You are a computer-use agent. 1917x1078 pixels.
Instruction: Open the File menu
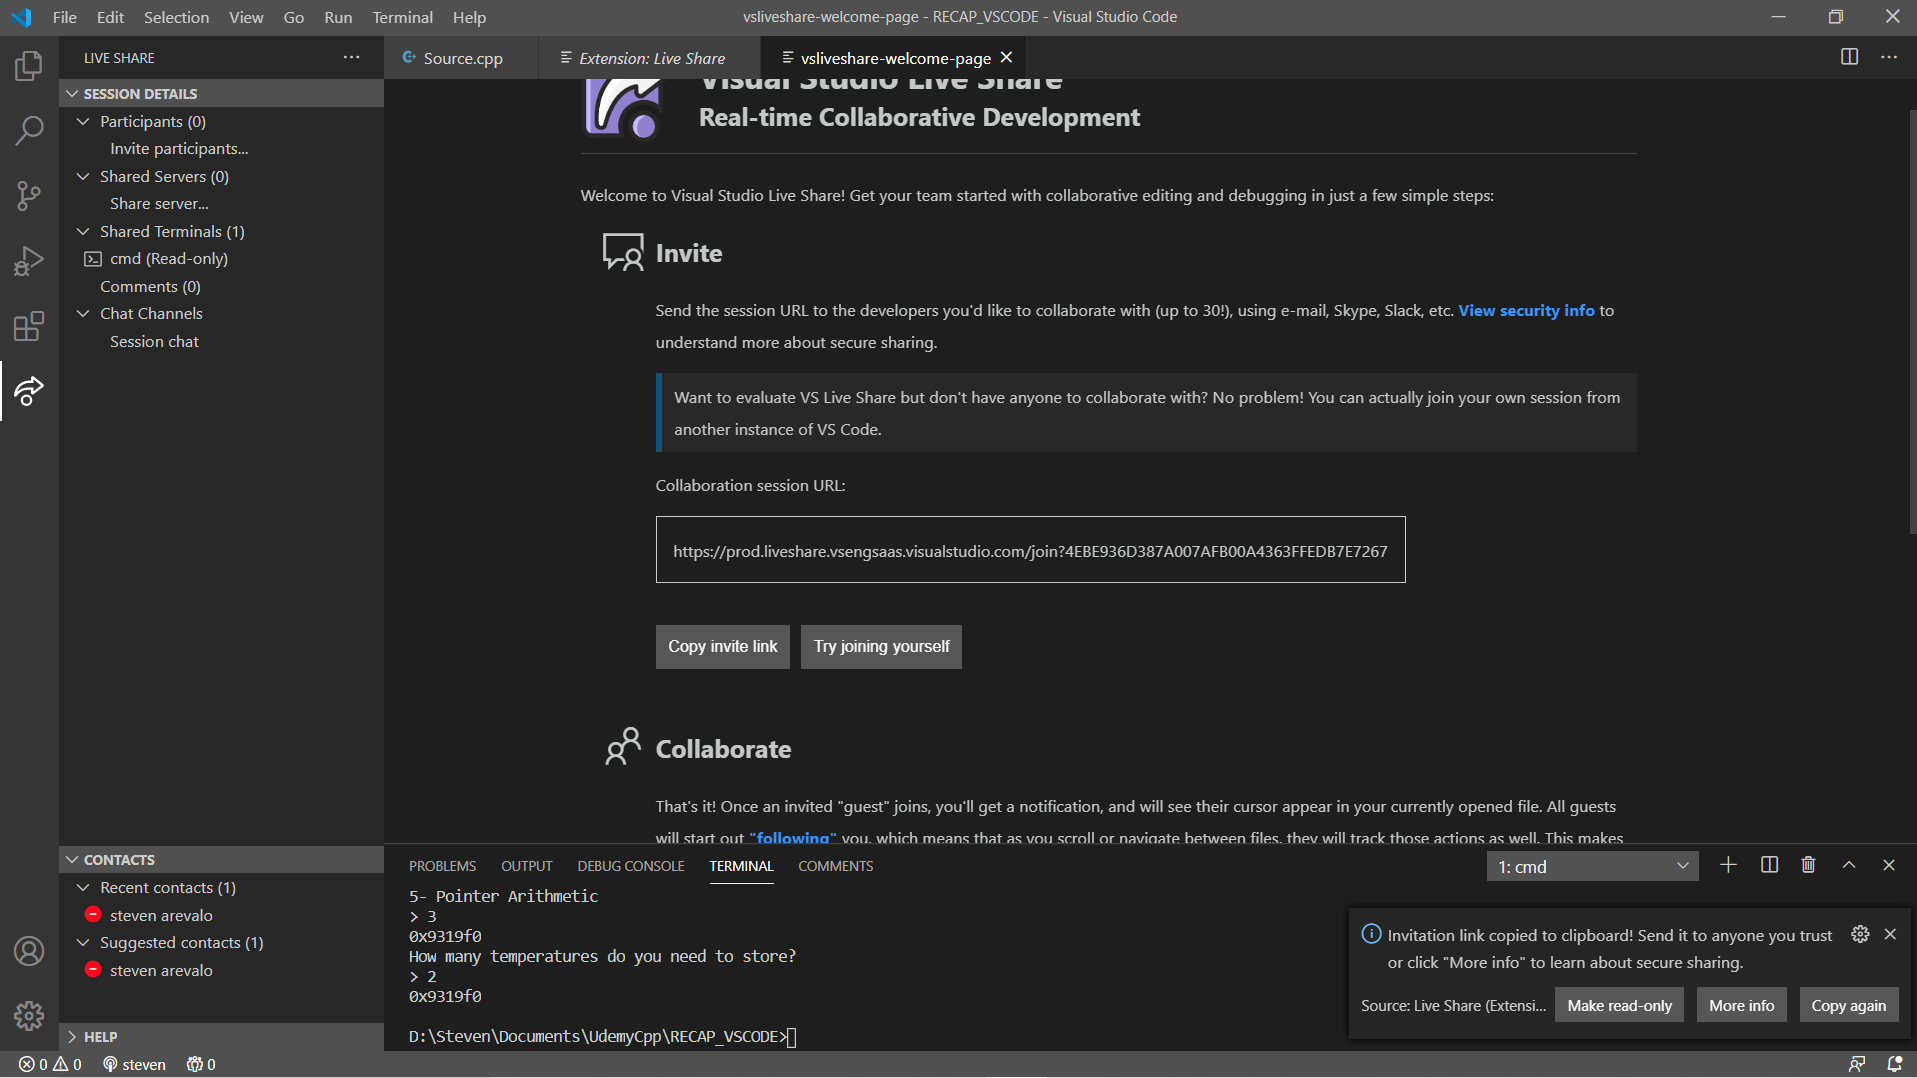tap(65, 17)
